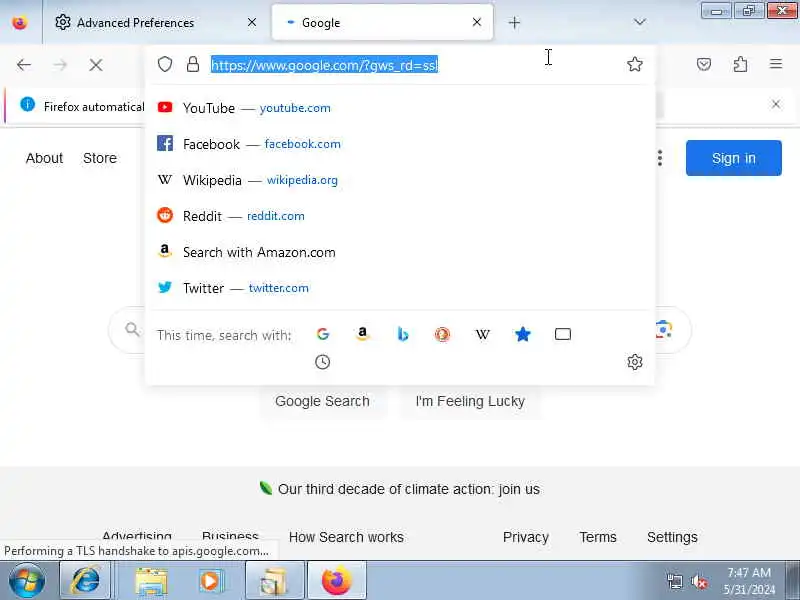Click the notification info icon

28,105
